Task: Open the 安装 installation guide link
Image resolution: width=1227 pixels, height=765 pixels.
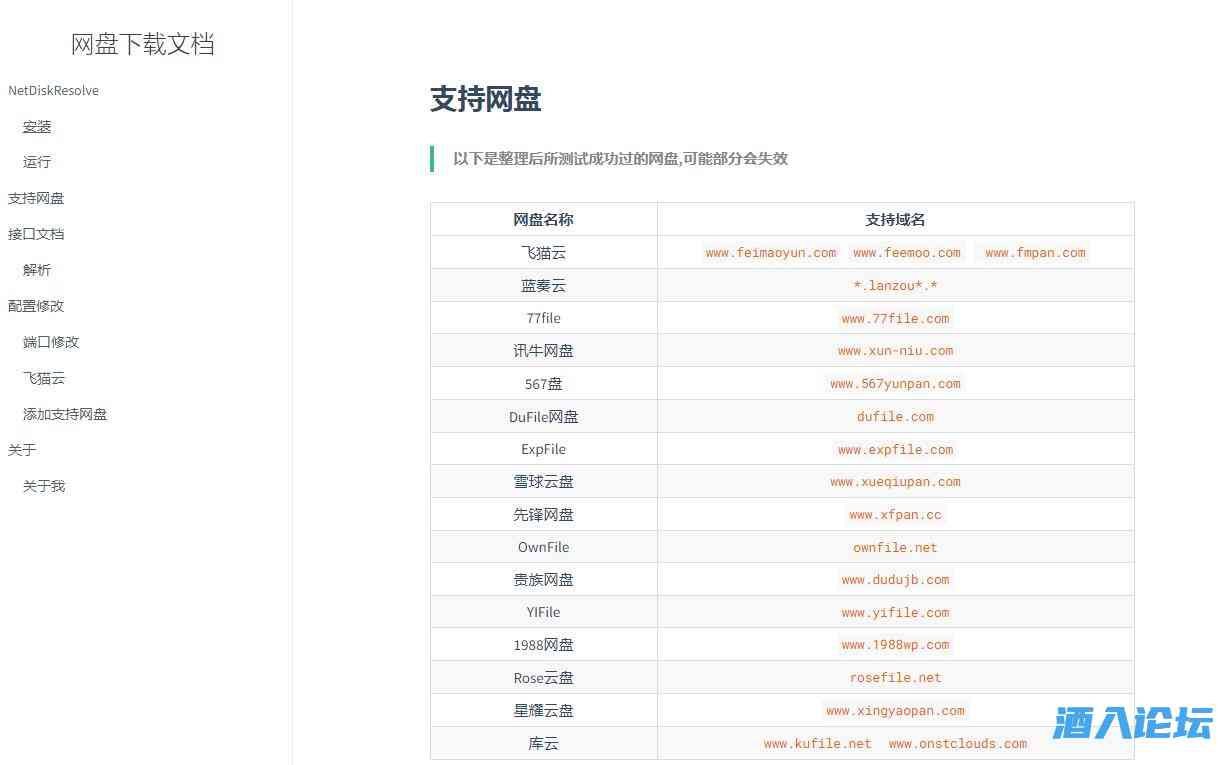Action: pyautogui.click(x=37, y=126)
